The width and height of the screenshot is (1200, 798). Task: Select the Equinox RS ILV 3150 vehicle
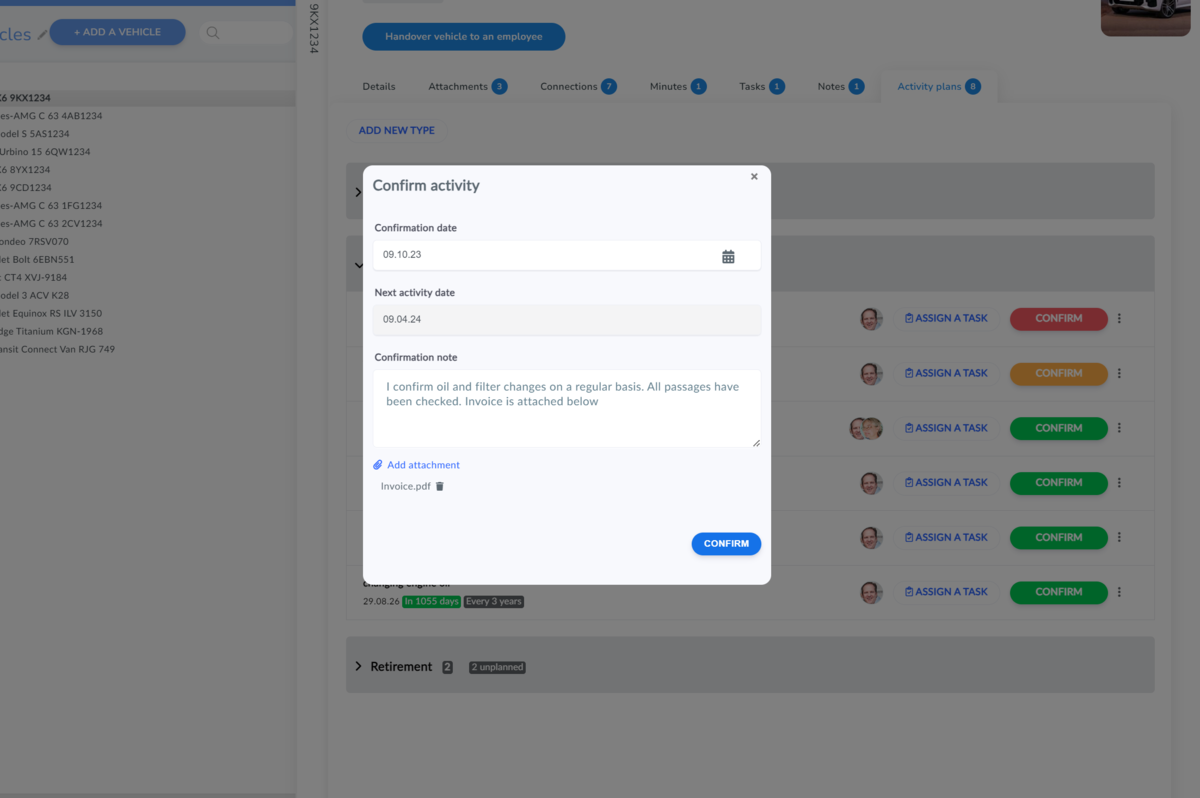click(147, 314)
